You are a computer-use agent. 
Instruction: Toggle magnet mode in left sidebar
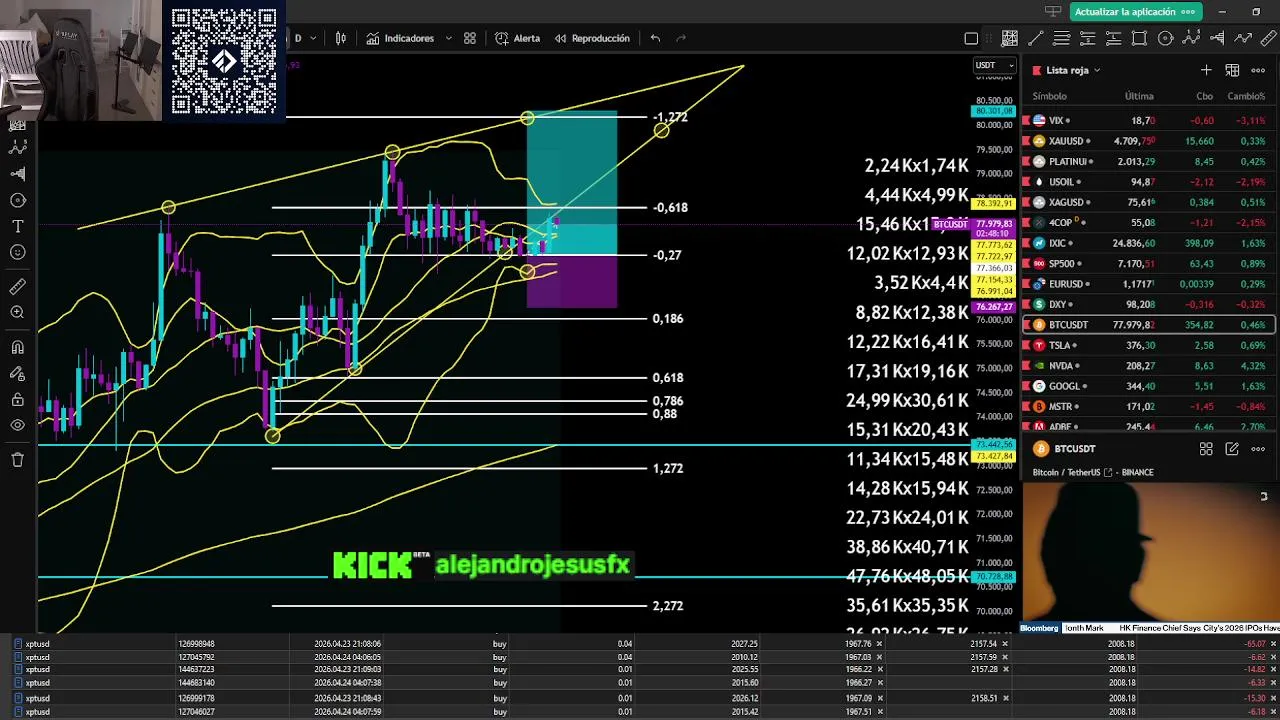(17, 347)
